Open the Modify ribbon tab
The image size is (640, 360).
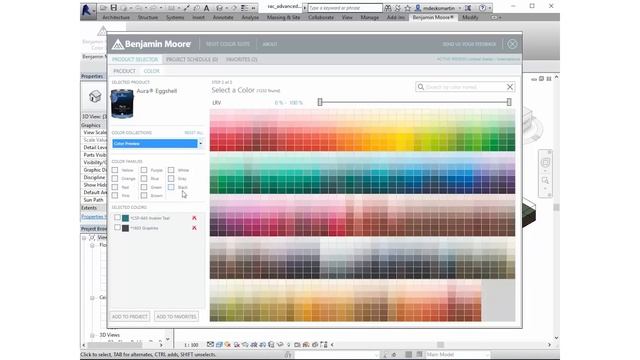pos(470,18)
